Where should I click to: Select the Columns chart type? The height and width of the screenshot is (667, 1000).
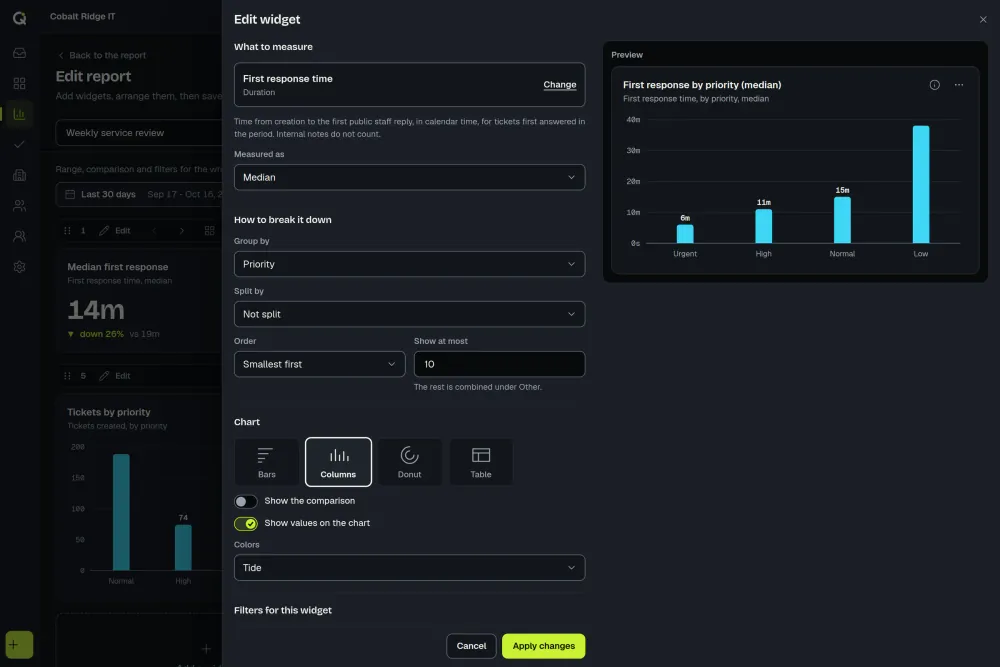click(x=338, y=462)
